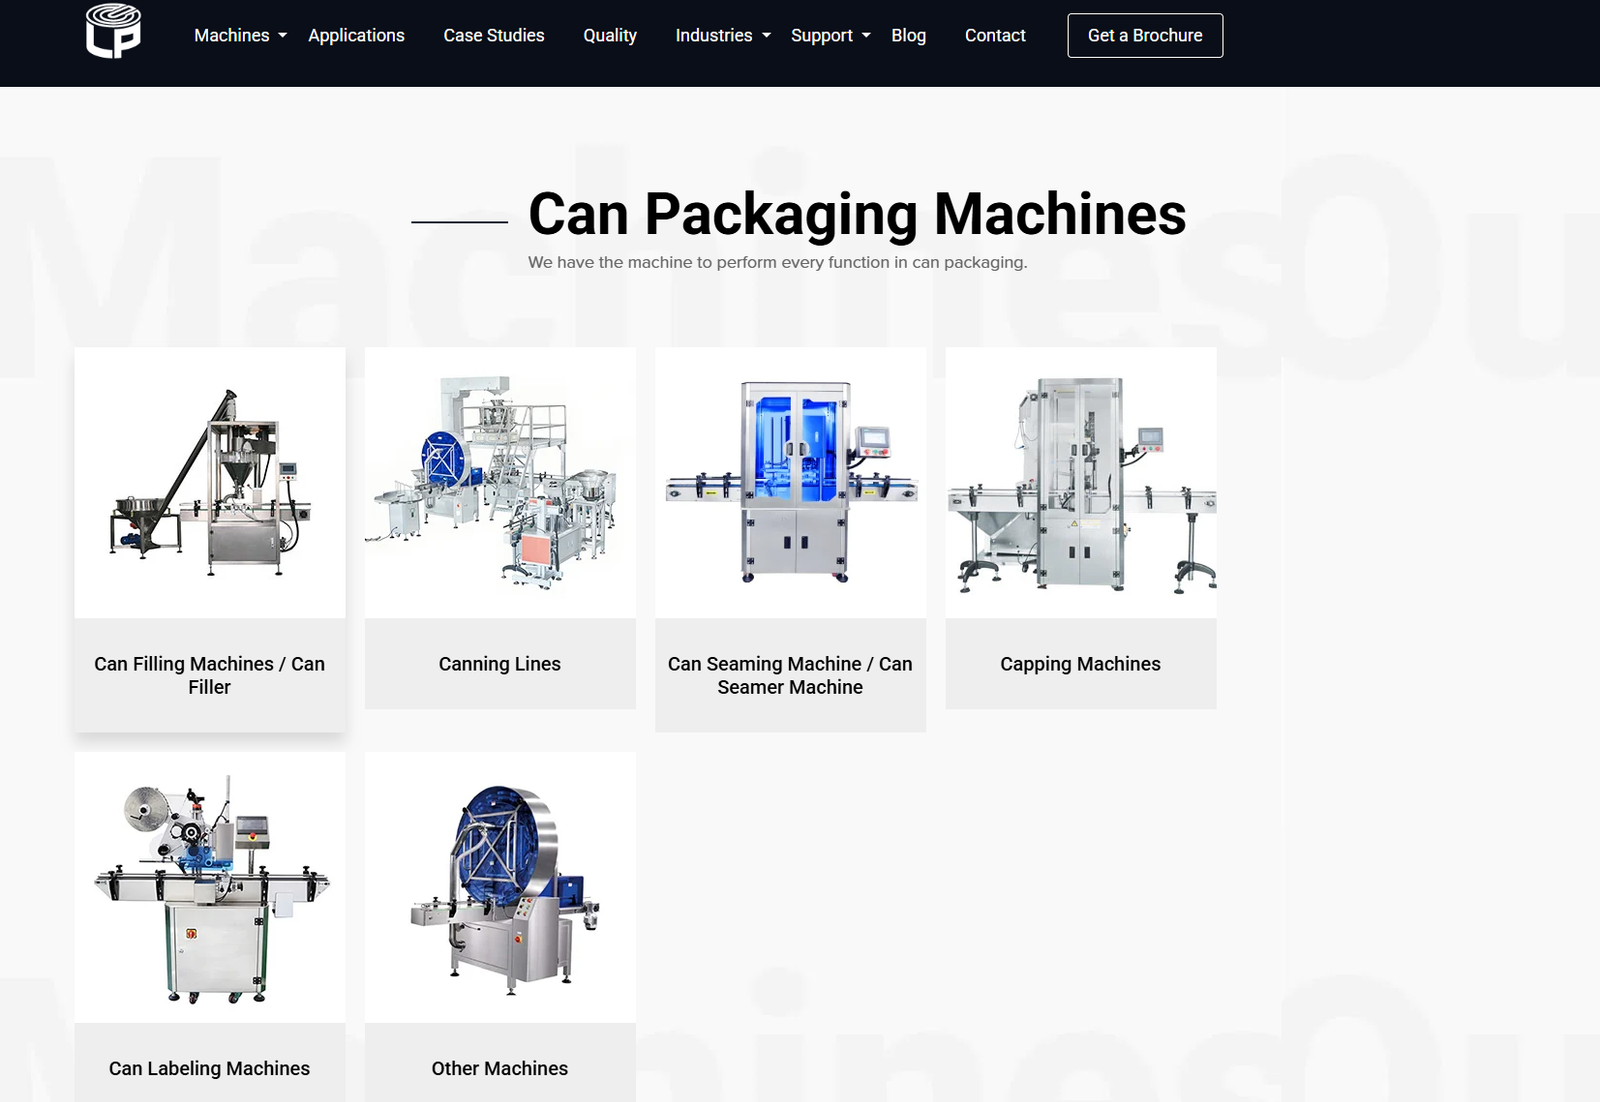Viewport: 1600px width, 1102px height.
Task: Expand the Industries dropdown caret
Action: (767, 35)
